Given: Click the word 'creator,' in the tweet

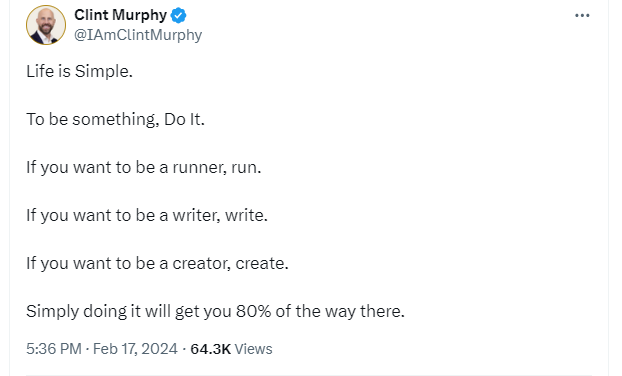Looking at the screenshot, I should coord(202,263).
